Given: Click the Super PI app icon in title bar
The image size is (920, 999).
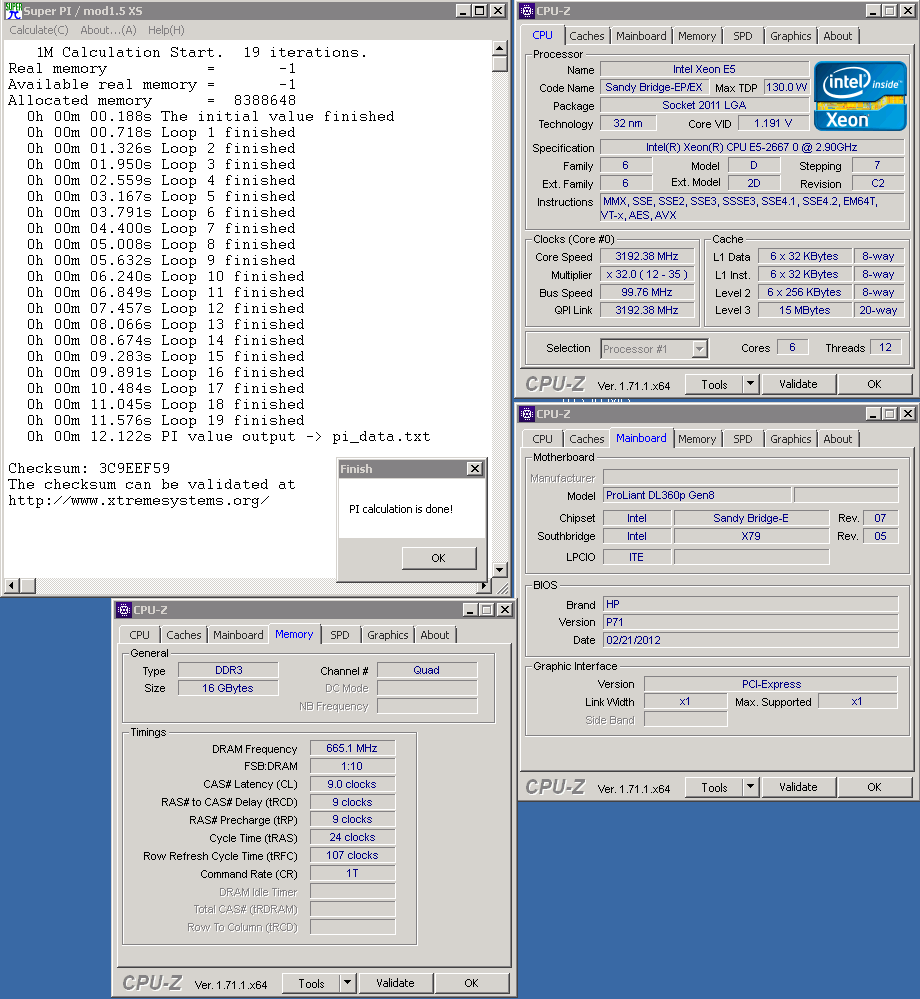Looking at the screenshot, I should pos(13,11).
